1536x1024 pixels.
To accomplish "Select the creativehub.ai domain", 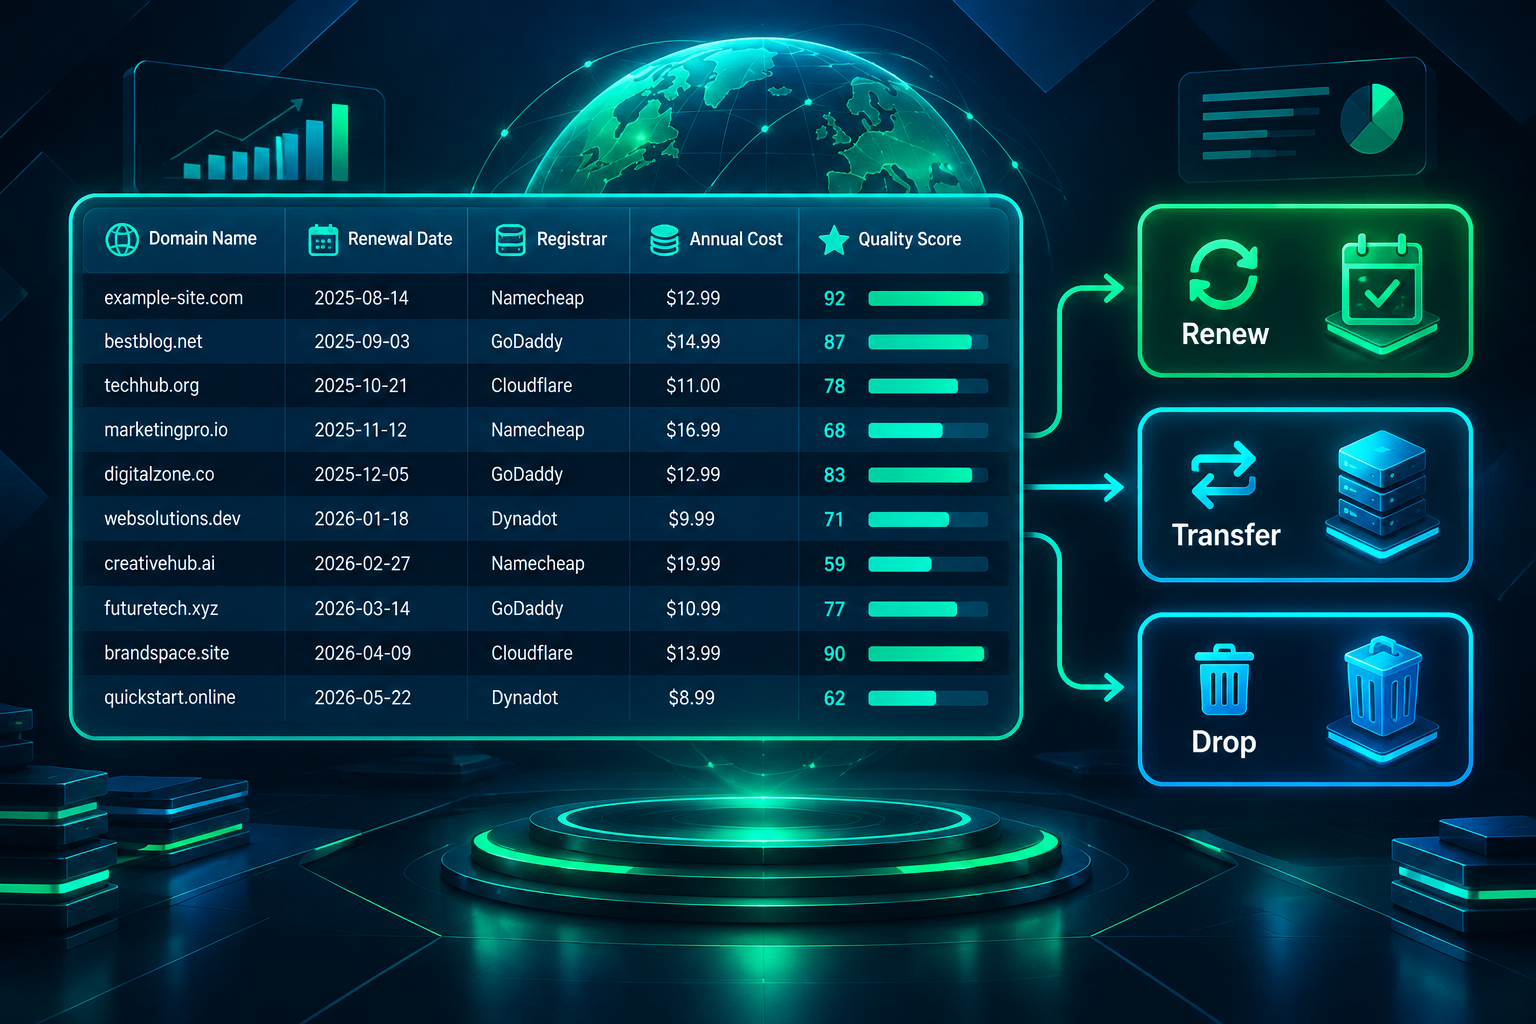I will pyautogui.click(x=160, y=564).
